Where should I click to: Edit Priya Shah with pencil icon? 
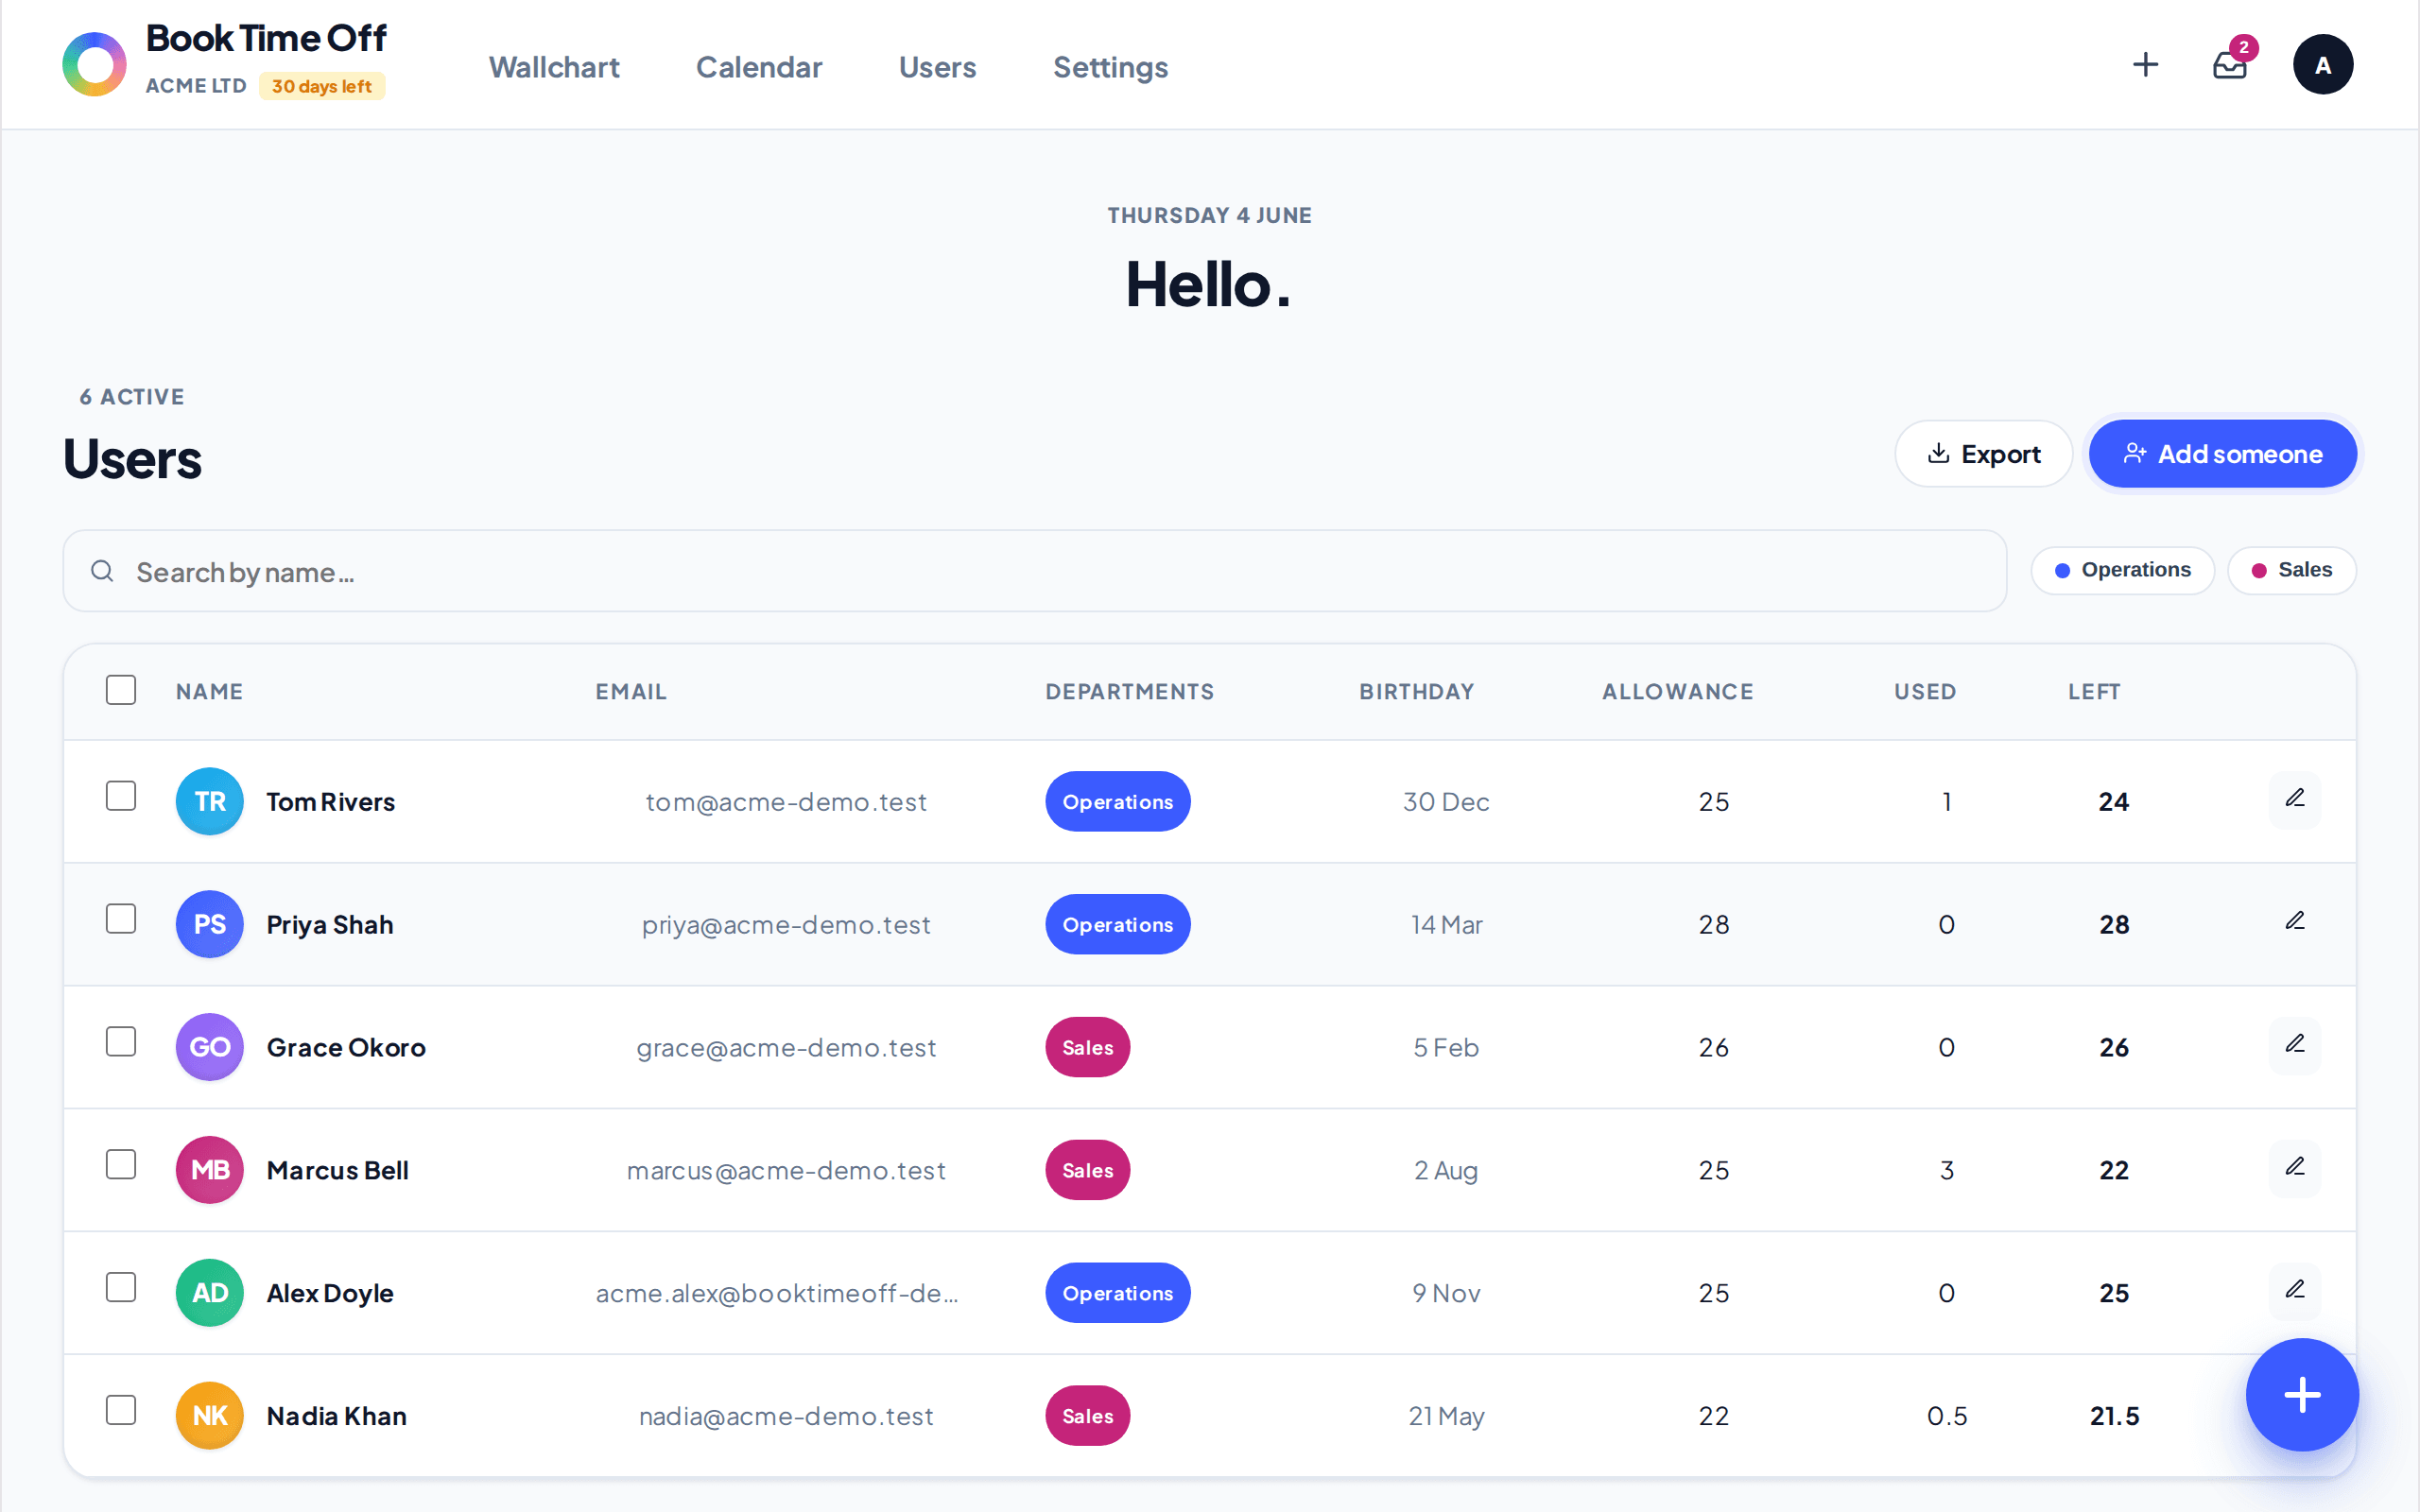2295,922
